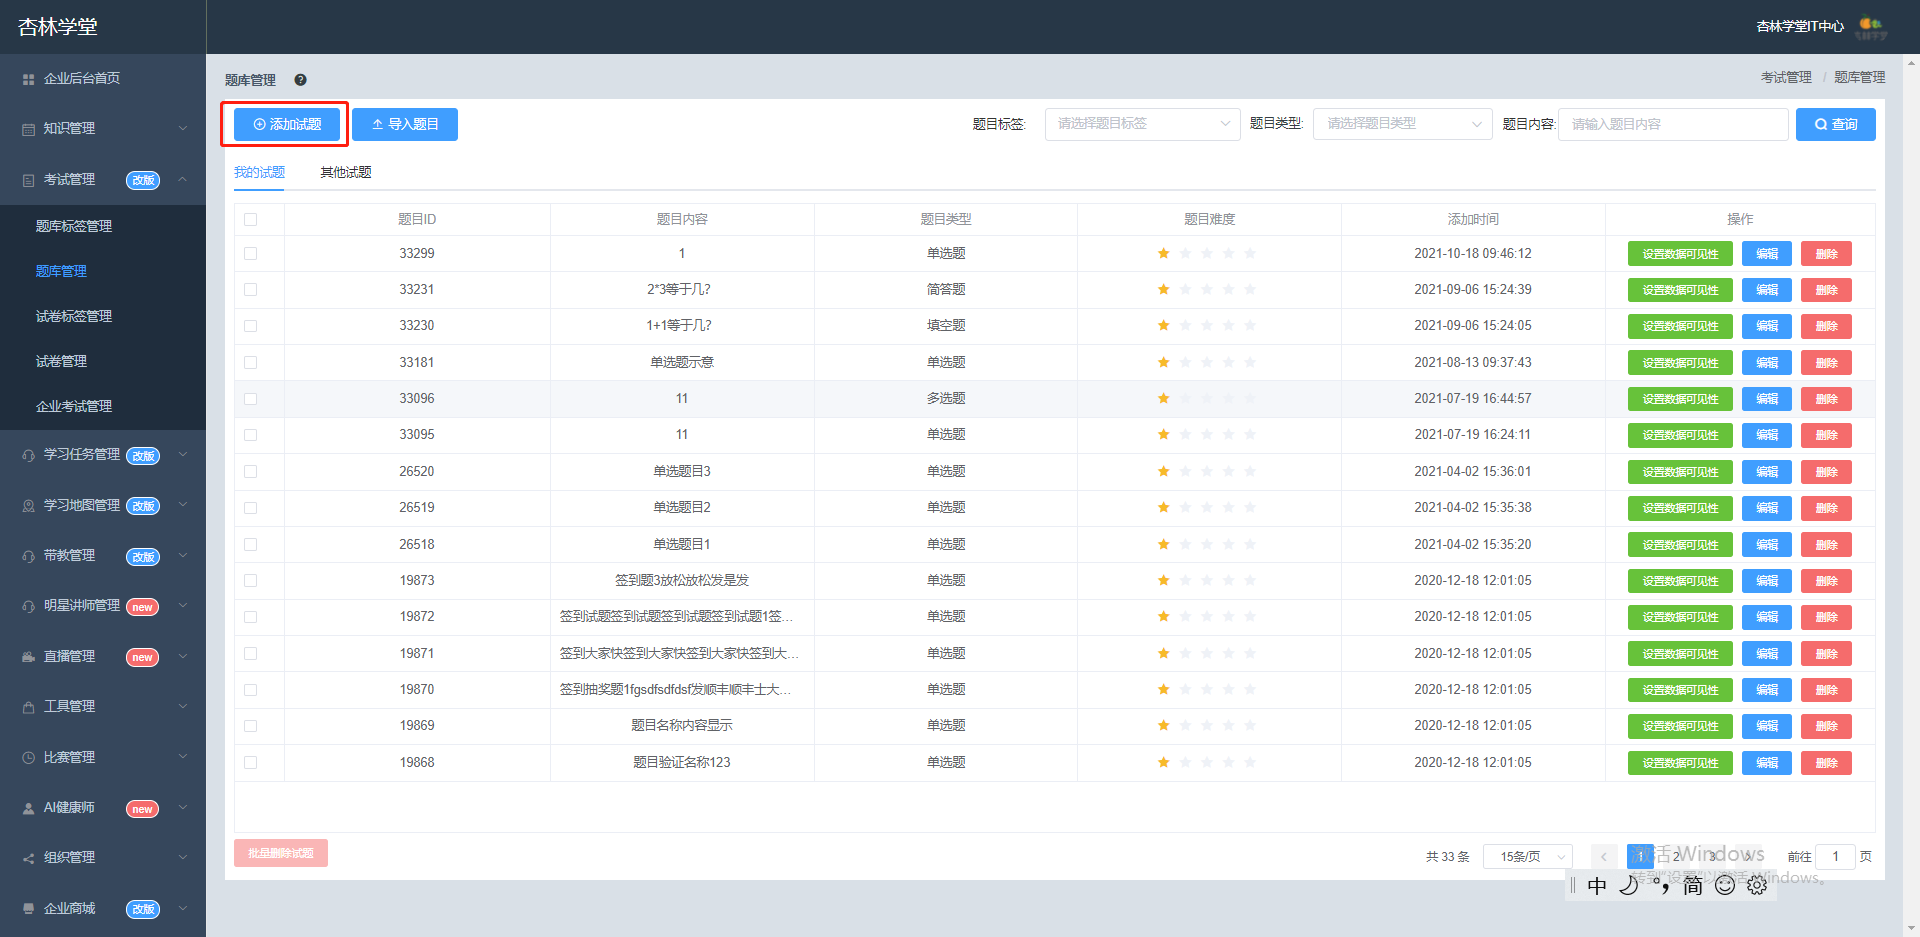Expand the 知识管理 sidebar menu arrow

pos(183,128)
